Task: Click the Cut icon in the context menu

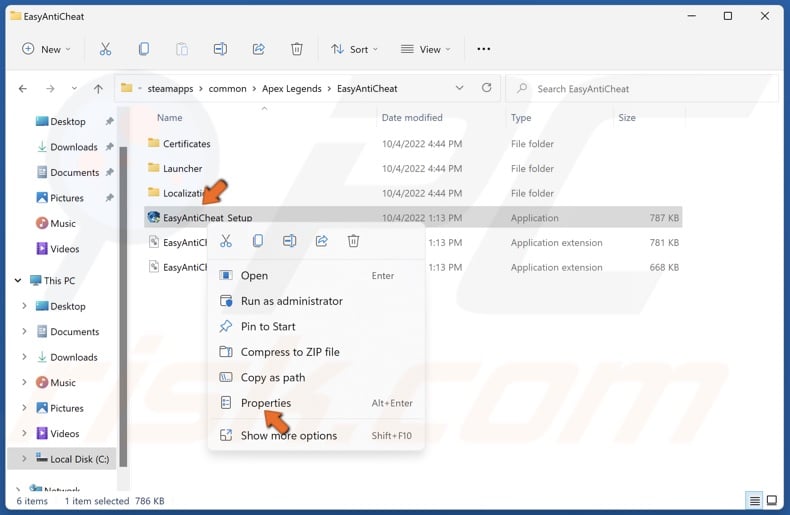Action: pyautogui.click(x=226, y=241)
